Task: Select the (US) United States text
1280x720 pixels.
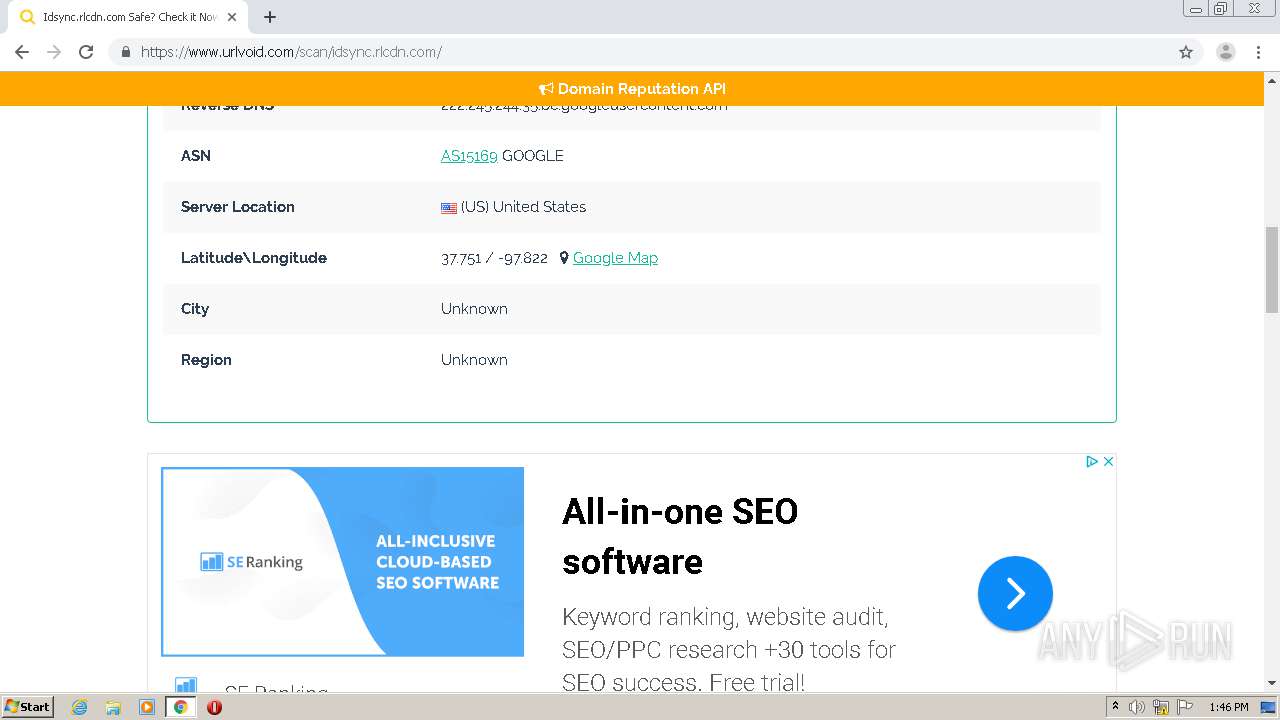Action: click(x=523, y=207)
